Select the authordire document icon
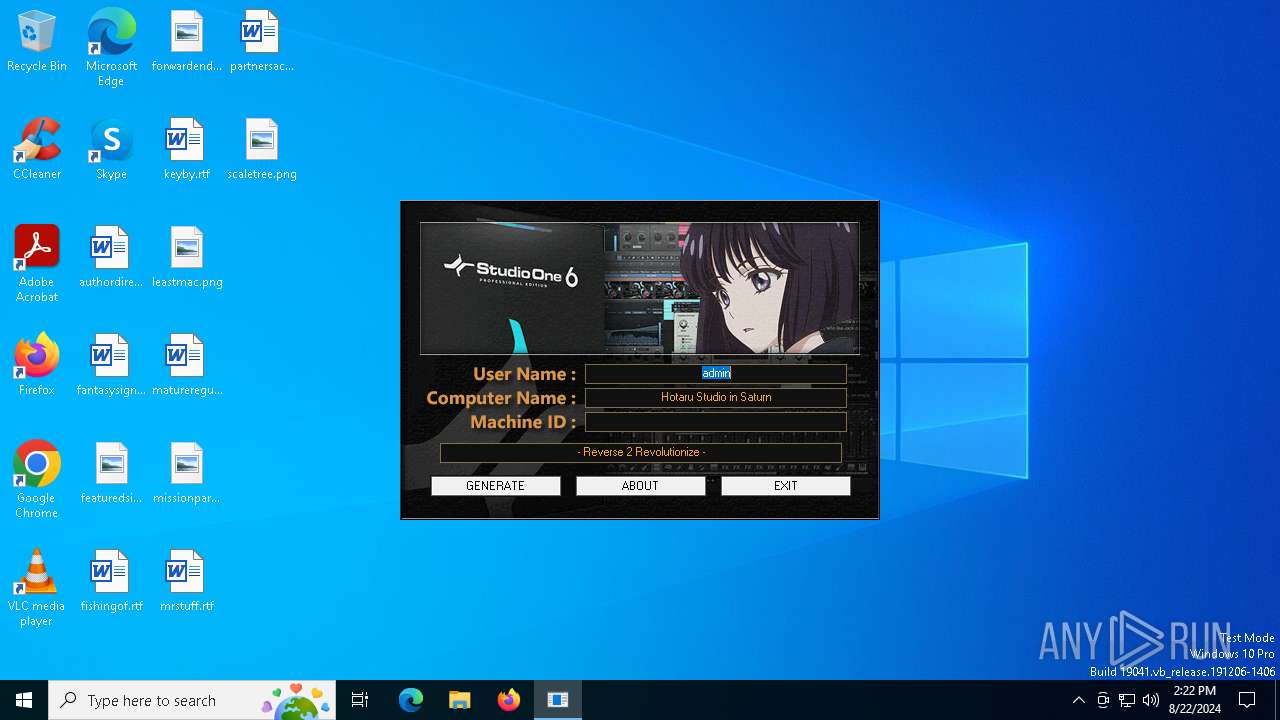The height and width of the screenshot is (720, 1280). [111, 258]
